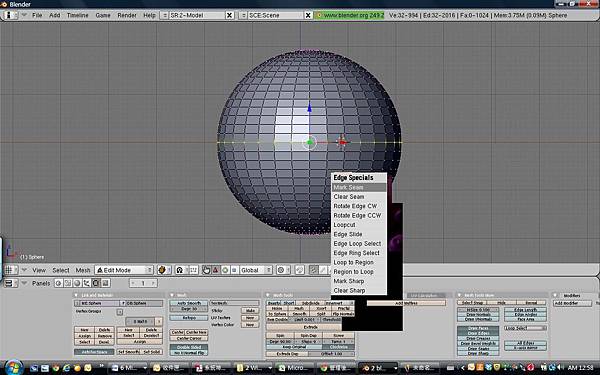Choose Clear Seam in Edge Specials
Image resolution: width=600 pixels, height=375 pixels.
pos(359,197)
